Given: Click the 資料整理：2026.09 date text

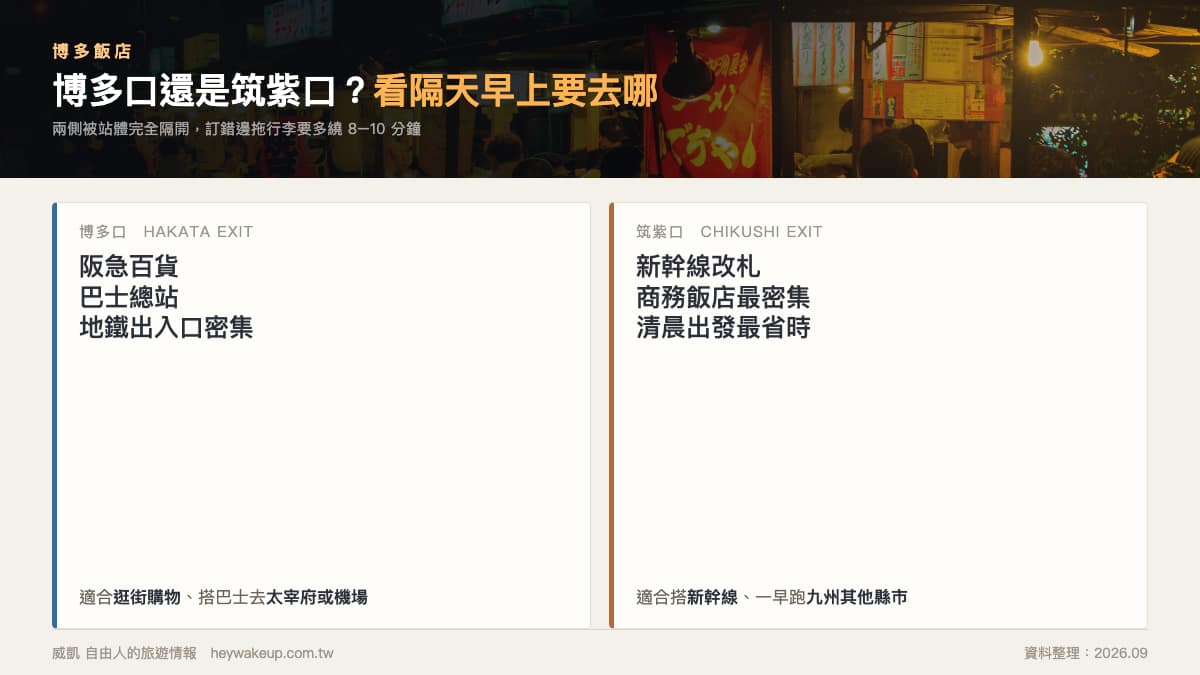Looking at the screenshot, I should 1086,653.
